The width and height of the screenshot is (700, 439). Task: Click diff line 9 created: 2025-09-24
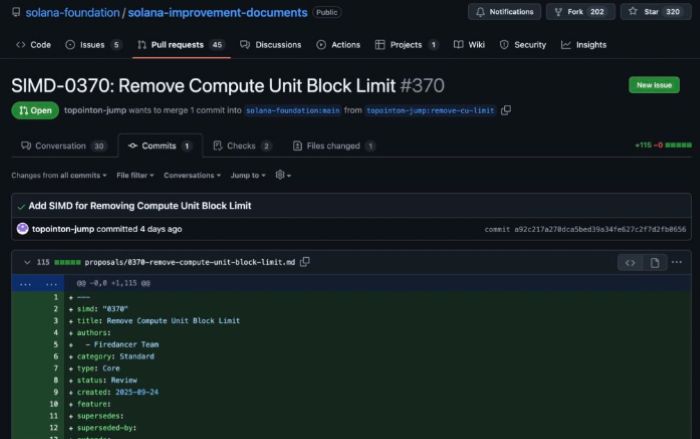pos(117,392)
